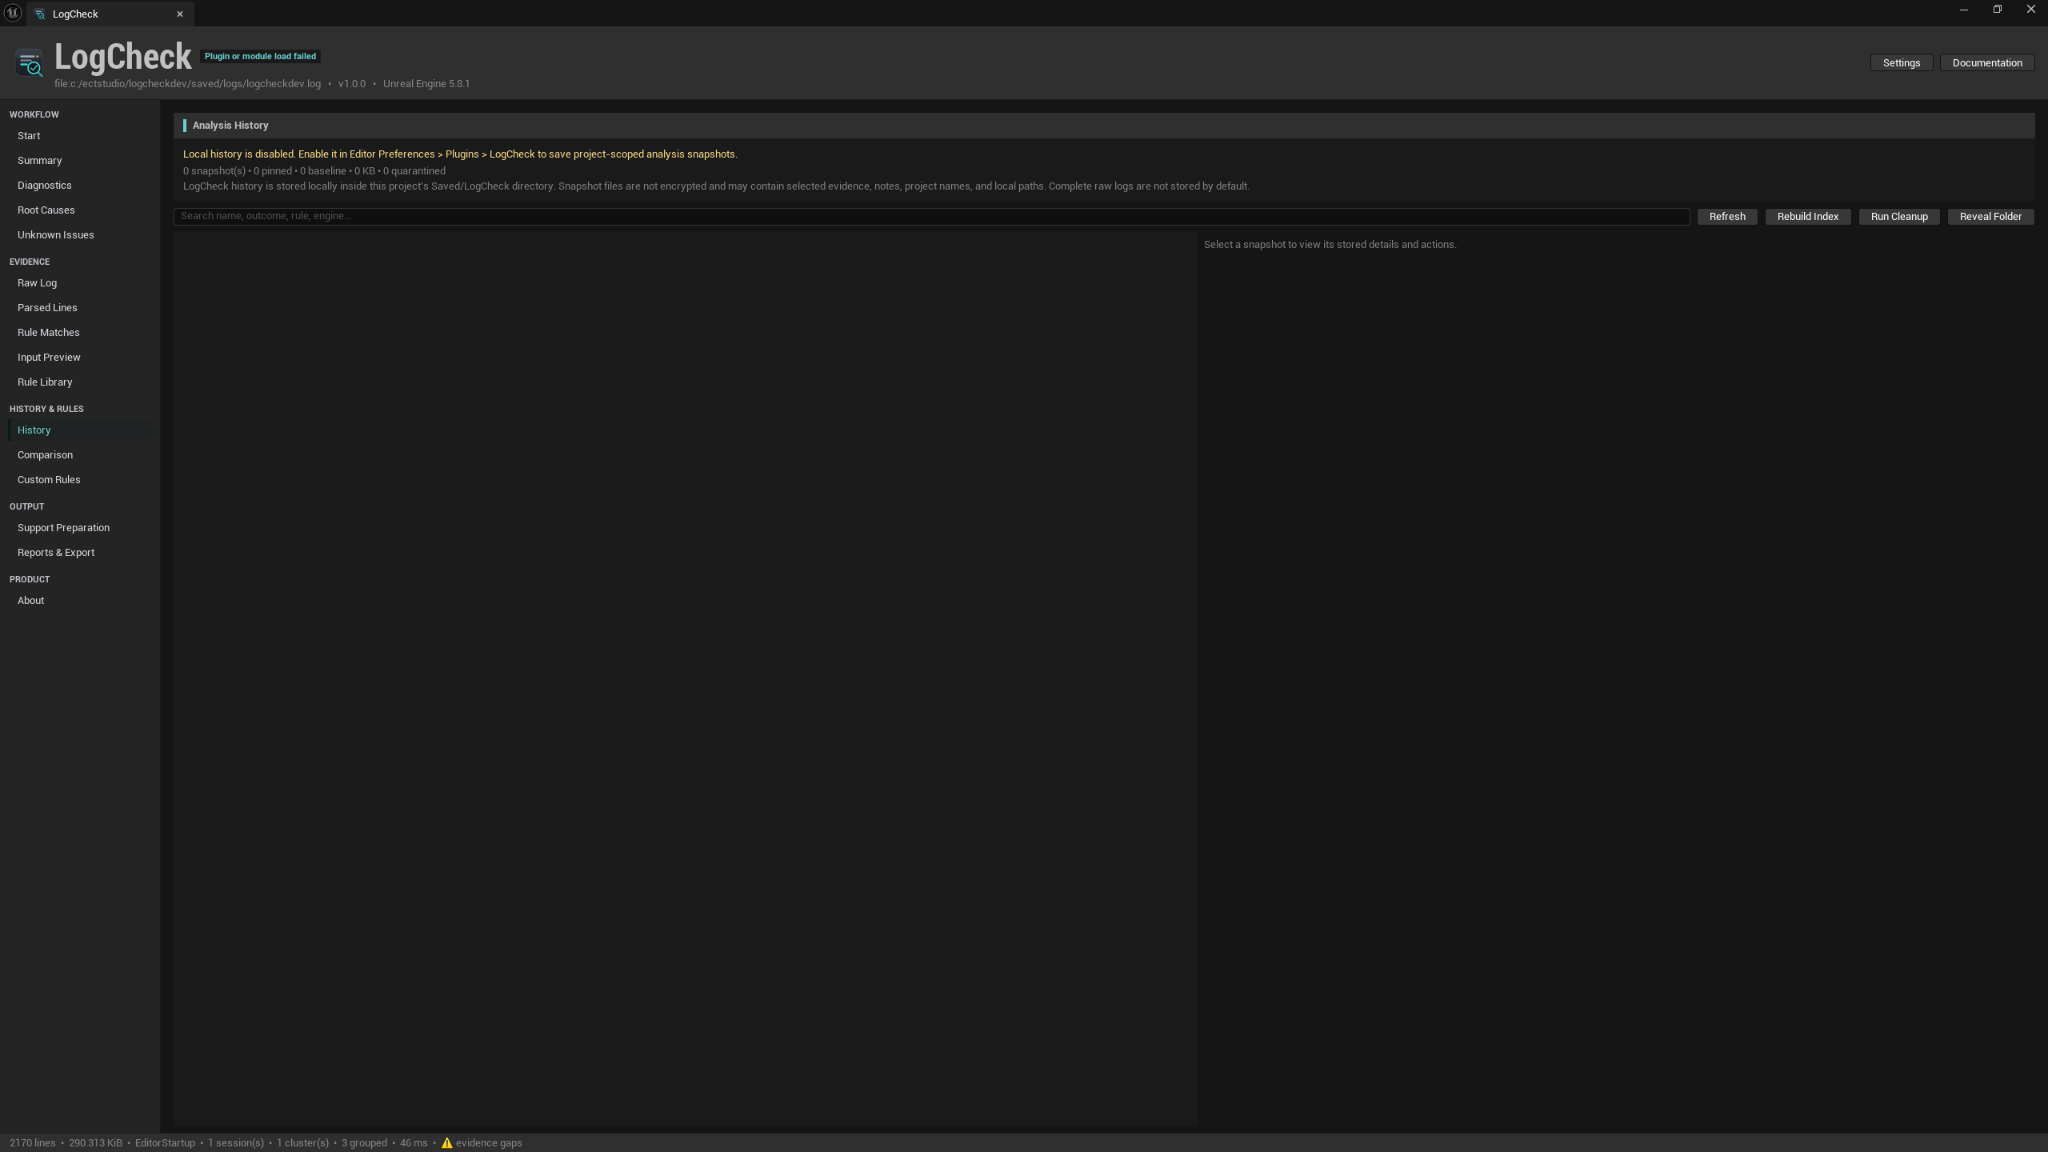Refresh the analysis history
This screenshot has height=1152, width=2048.
pos(1727,217)
